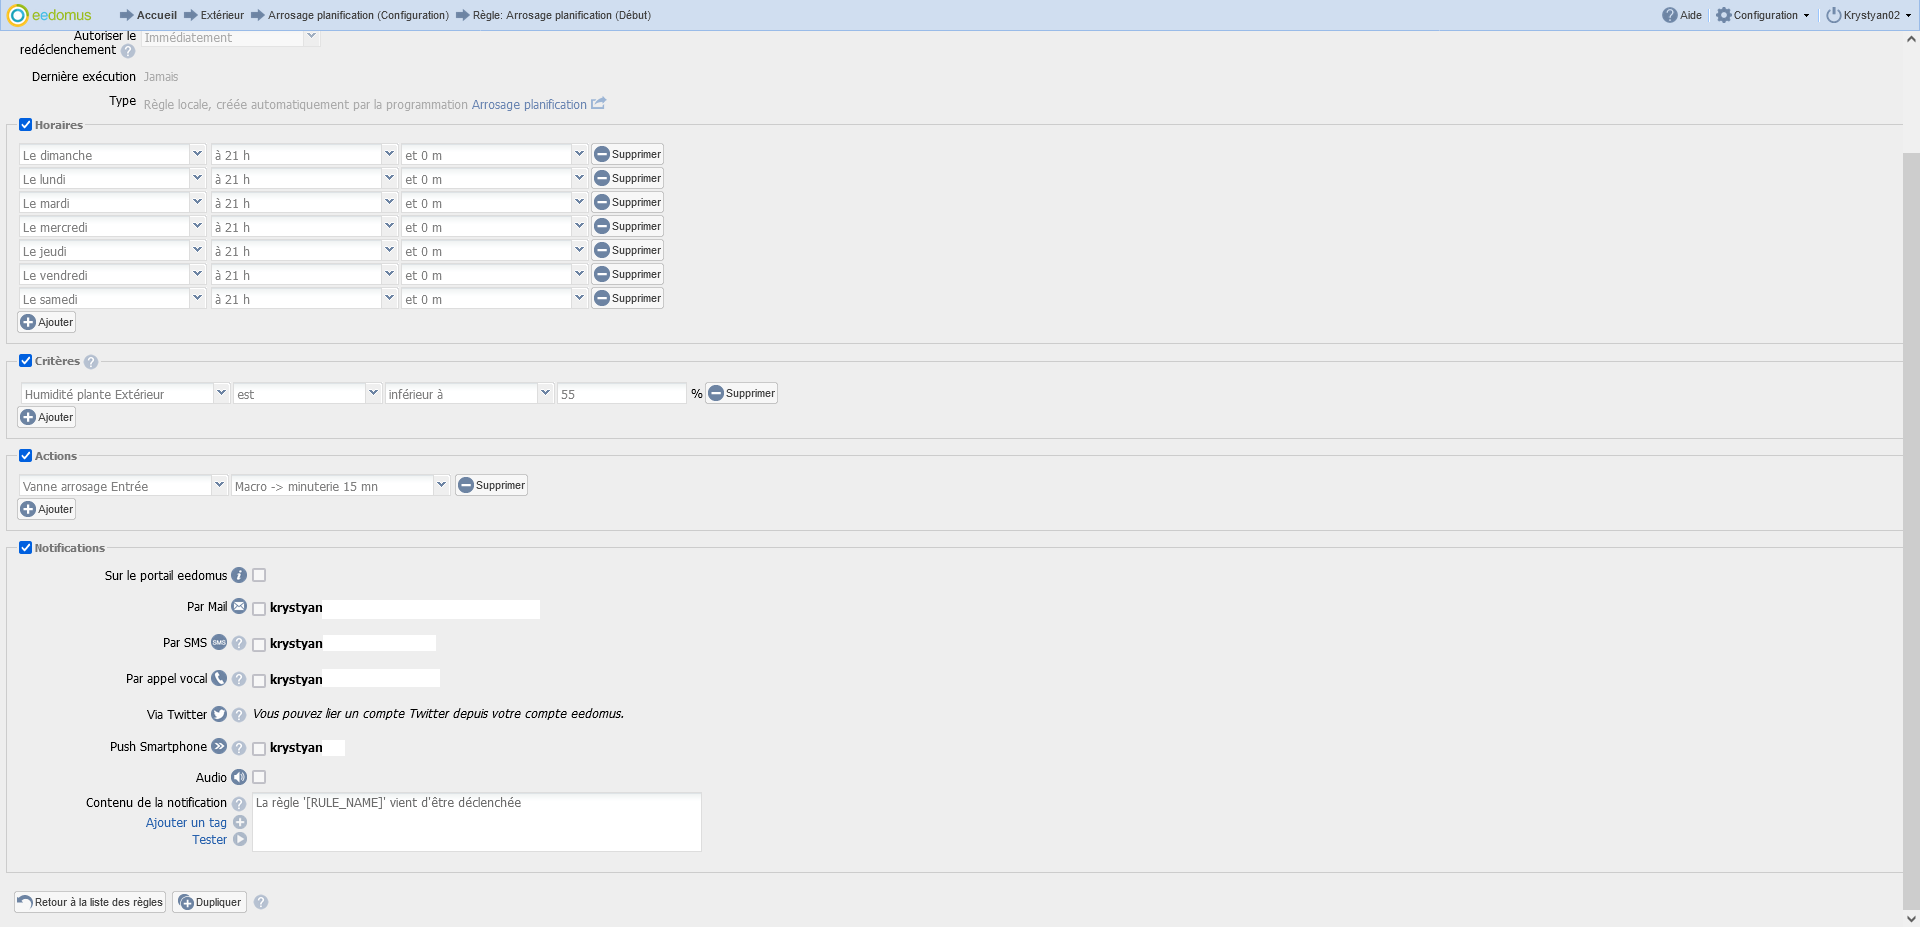Viewport: 1920px width, 927px height.
Task: Expand the Macro minuterie 15 mn dropdown
Action: click(x=440, y=485)
